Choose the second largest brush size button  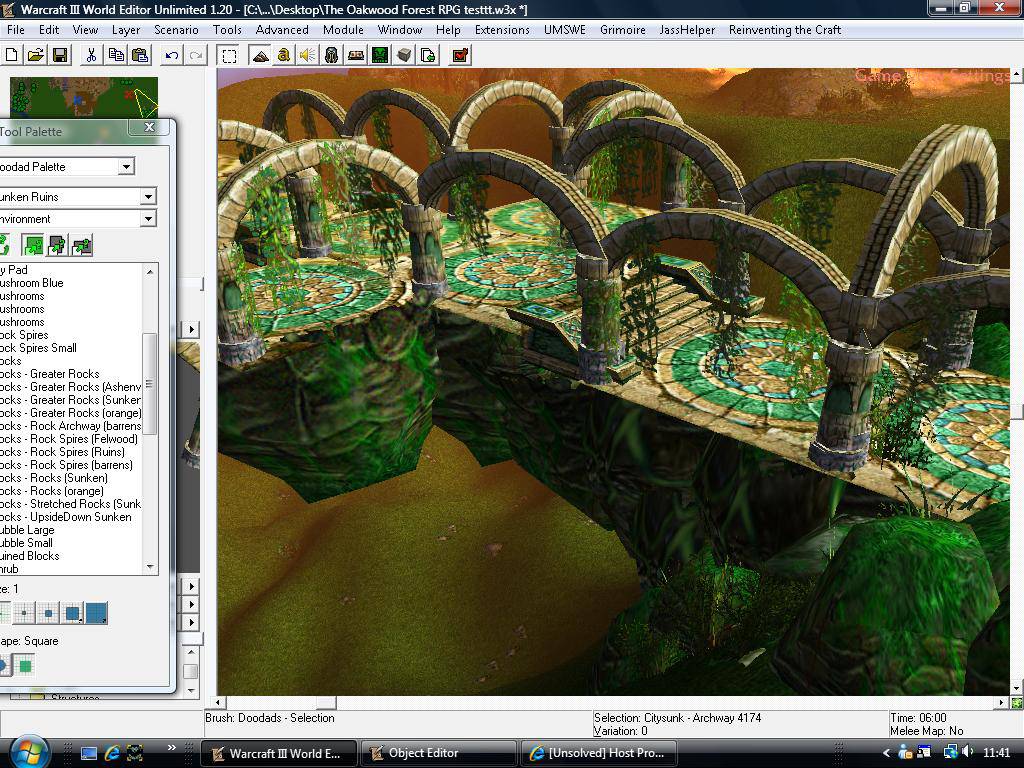pos(72,613)
